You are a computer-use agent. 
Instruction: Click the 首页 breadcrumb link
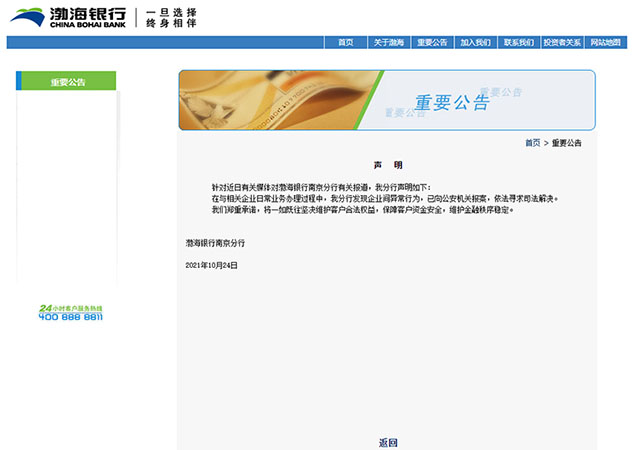click(533, 143)
